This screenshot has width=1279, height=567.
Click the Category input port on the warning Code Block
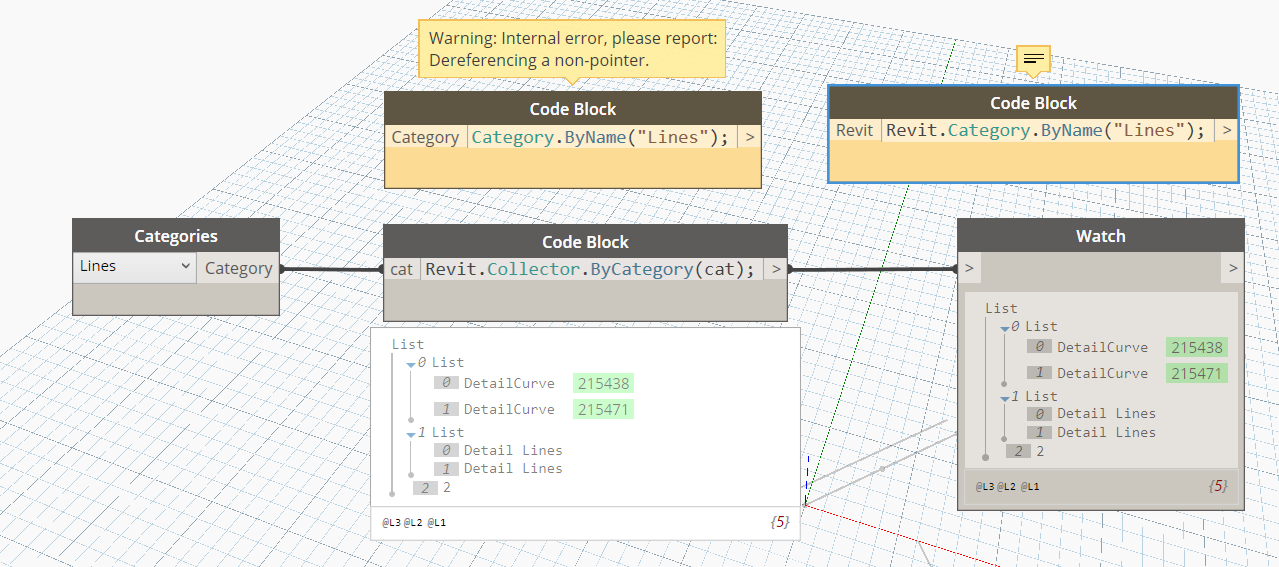[x=425, y=137]
